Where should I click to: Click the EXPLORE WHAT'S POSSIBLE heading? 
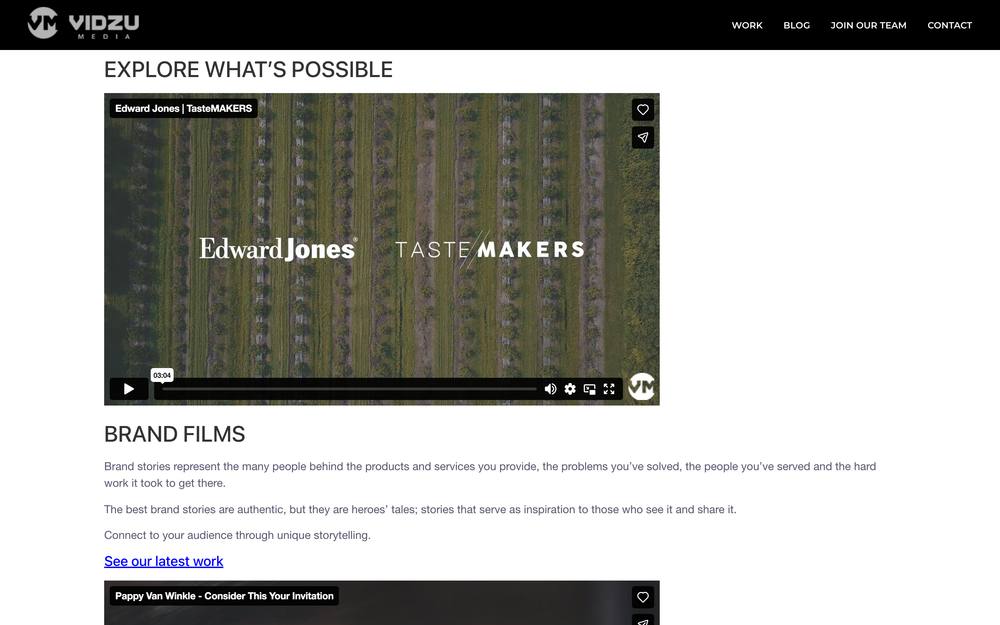248,70
